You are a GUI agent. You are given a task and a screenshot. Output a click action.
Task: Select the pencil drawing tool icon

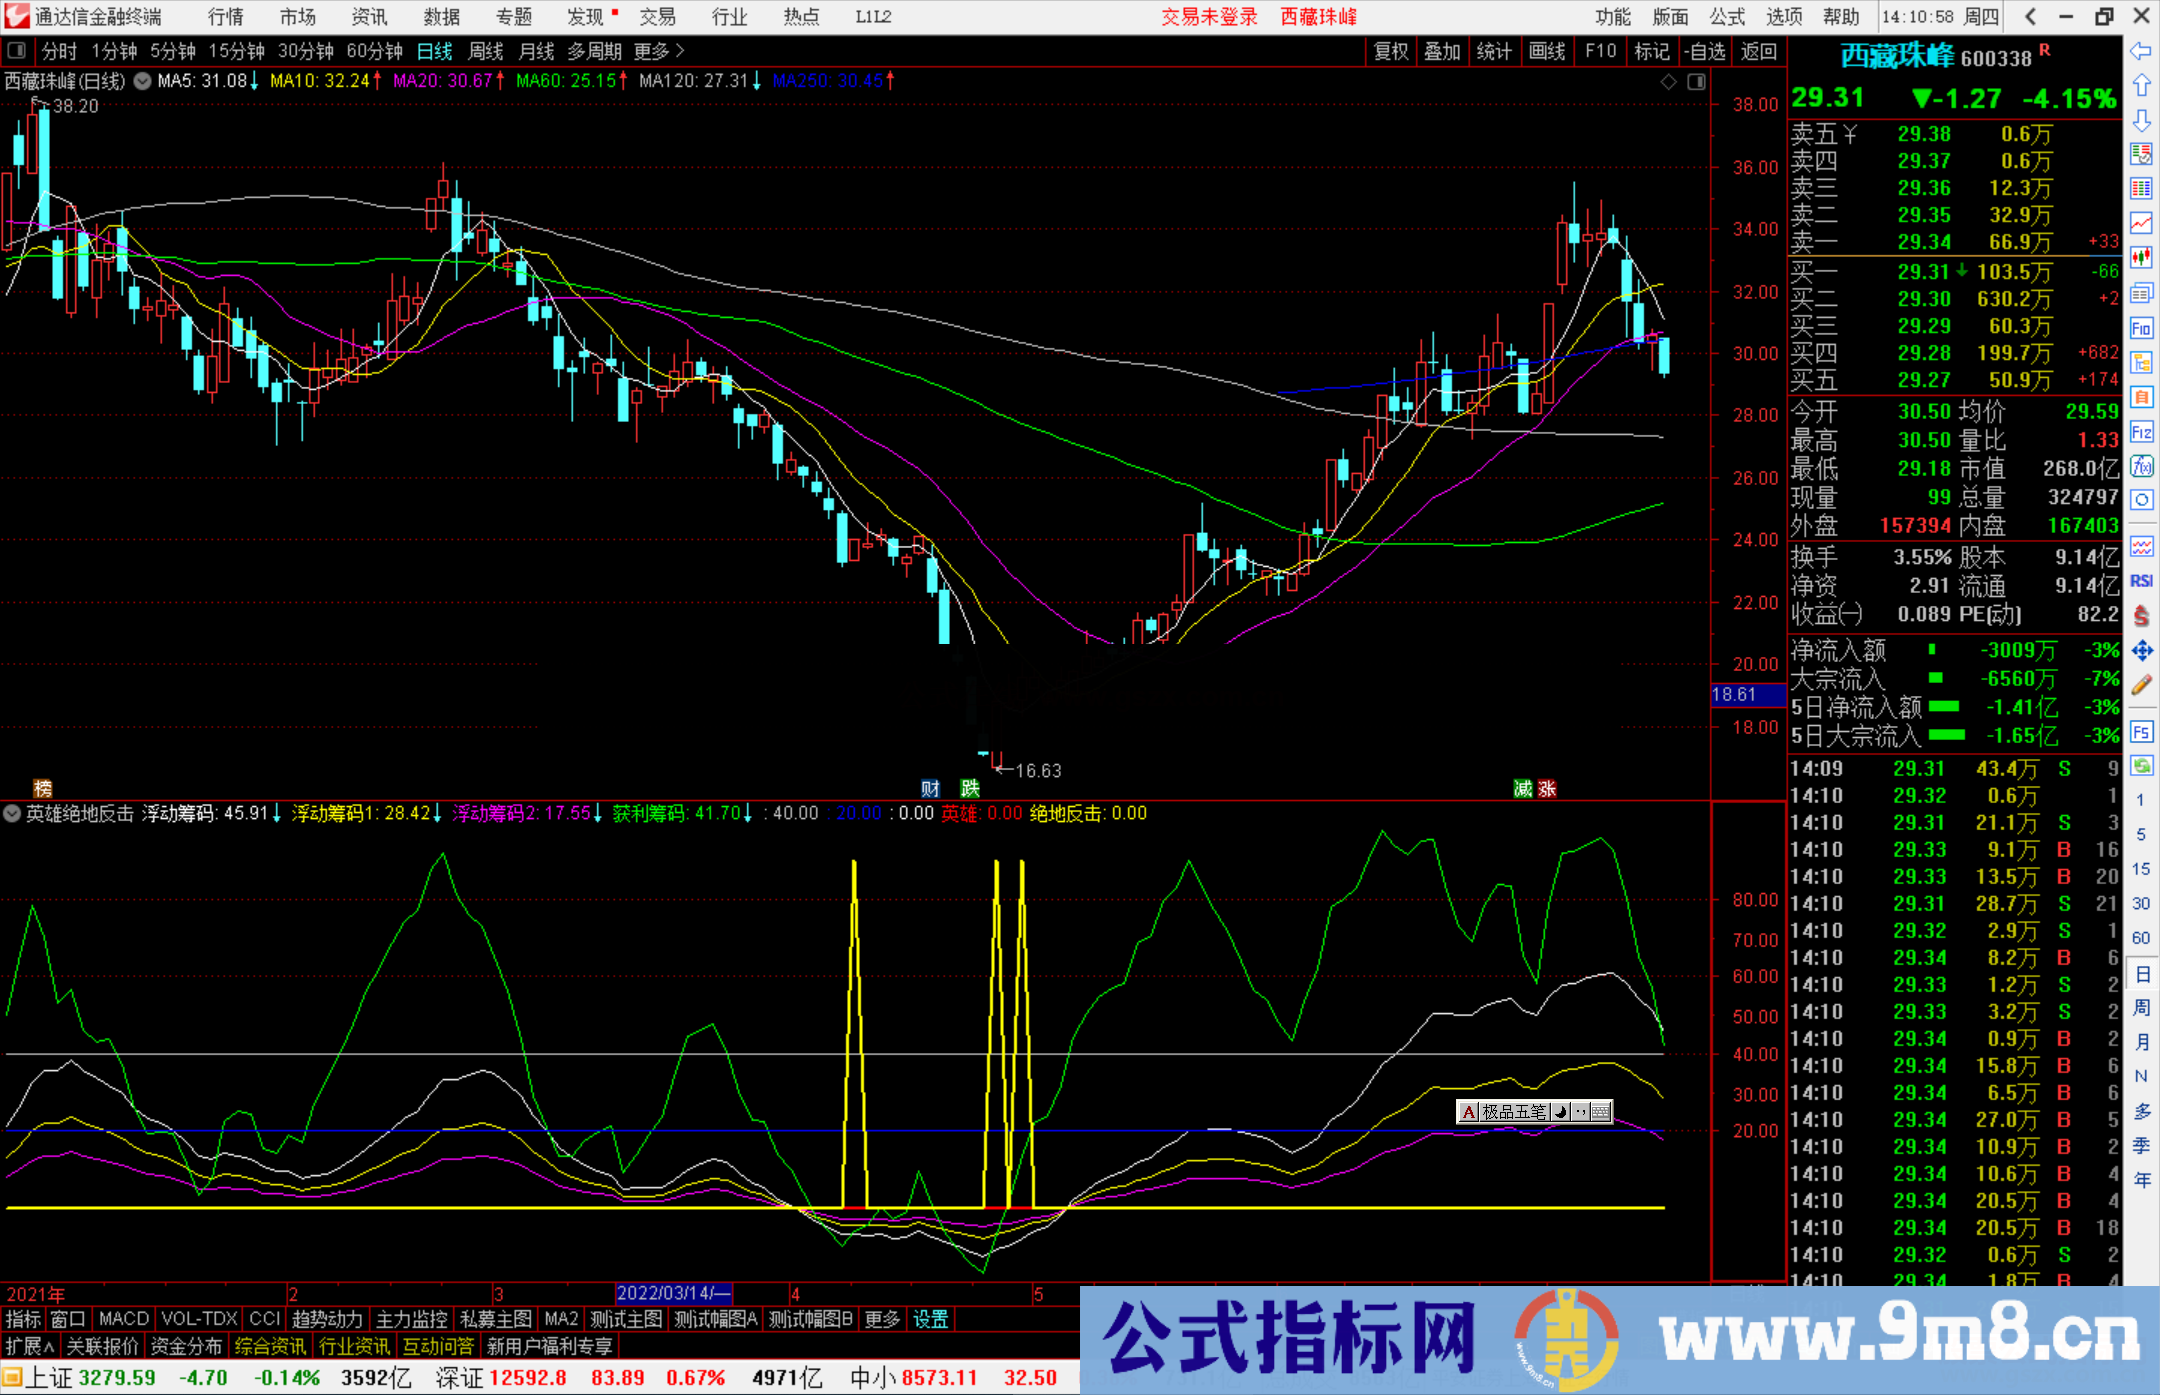(x=2141, y=685)
